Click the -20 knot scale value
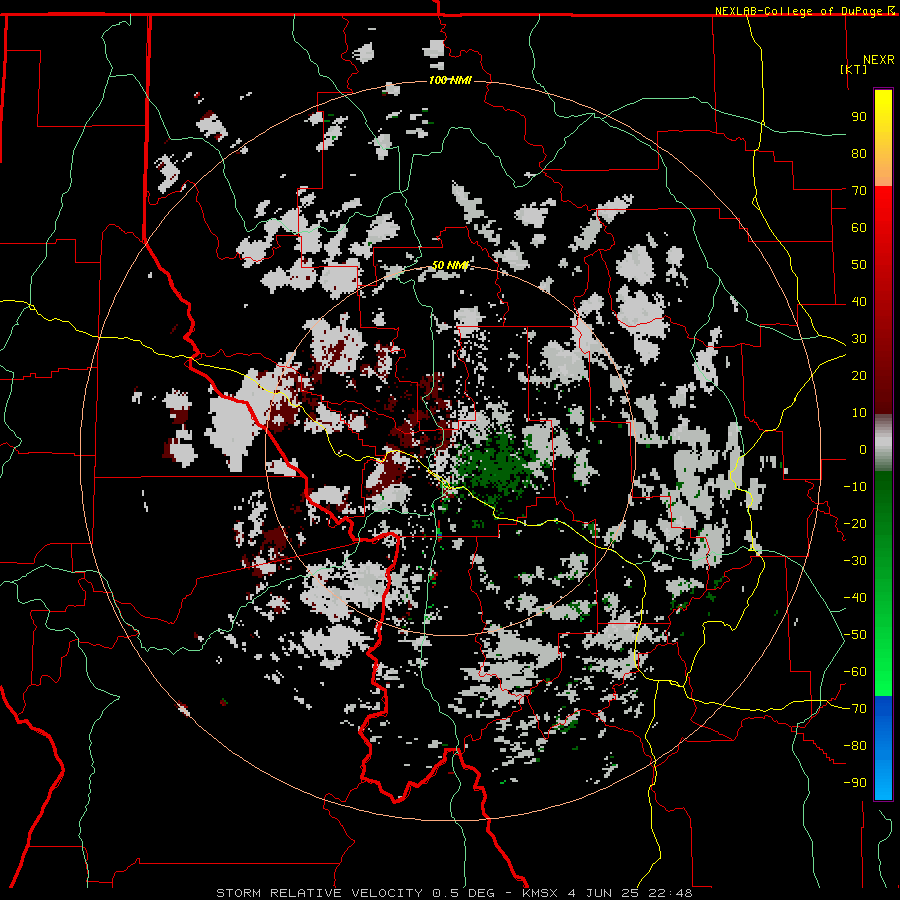The height and width of the screenshot is (900, 900). pyautogui.click(x=855, y=523)
